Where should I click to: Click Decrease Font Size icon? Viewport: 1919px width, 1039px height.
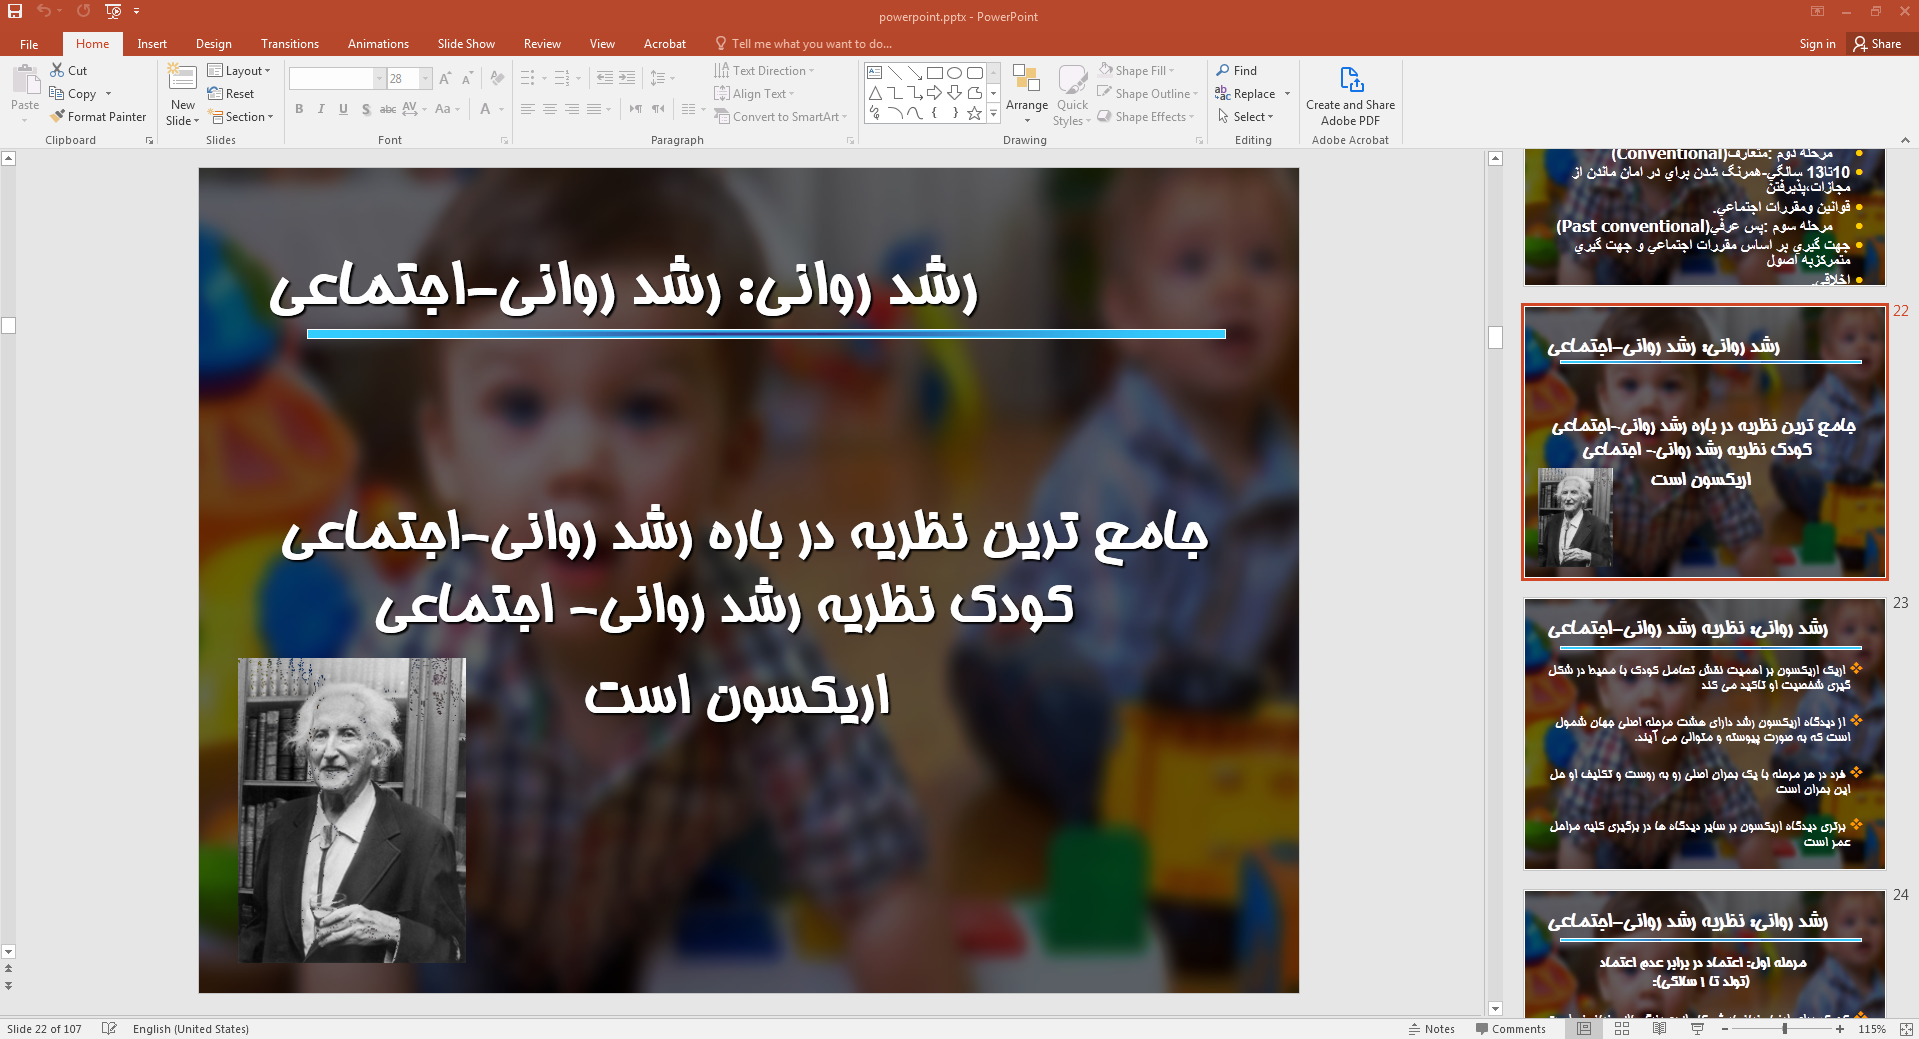[x=467, y=78]
